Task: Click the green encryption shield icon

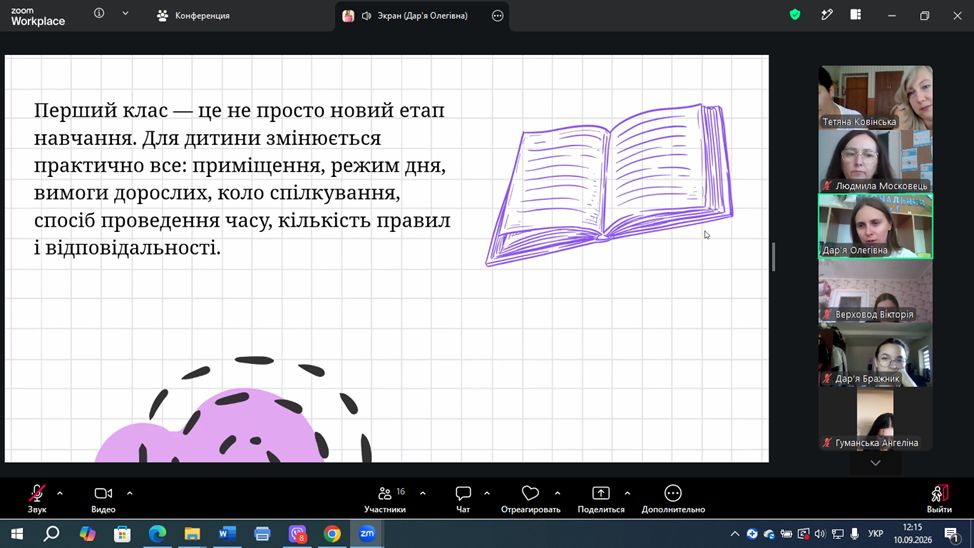Action: (794, 15)
